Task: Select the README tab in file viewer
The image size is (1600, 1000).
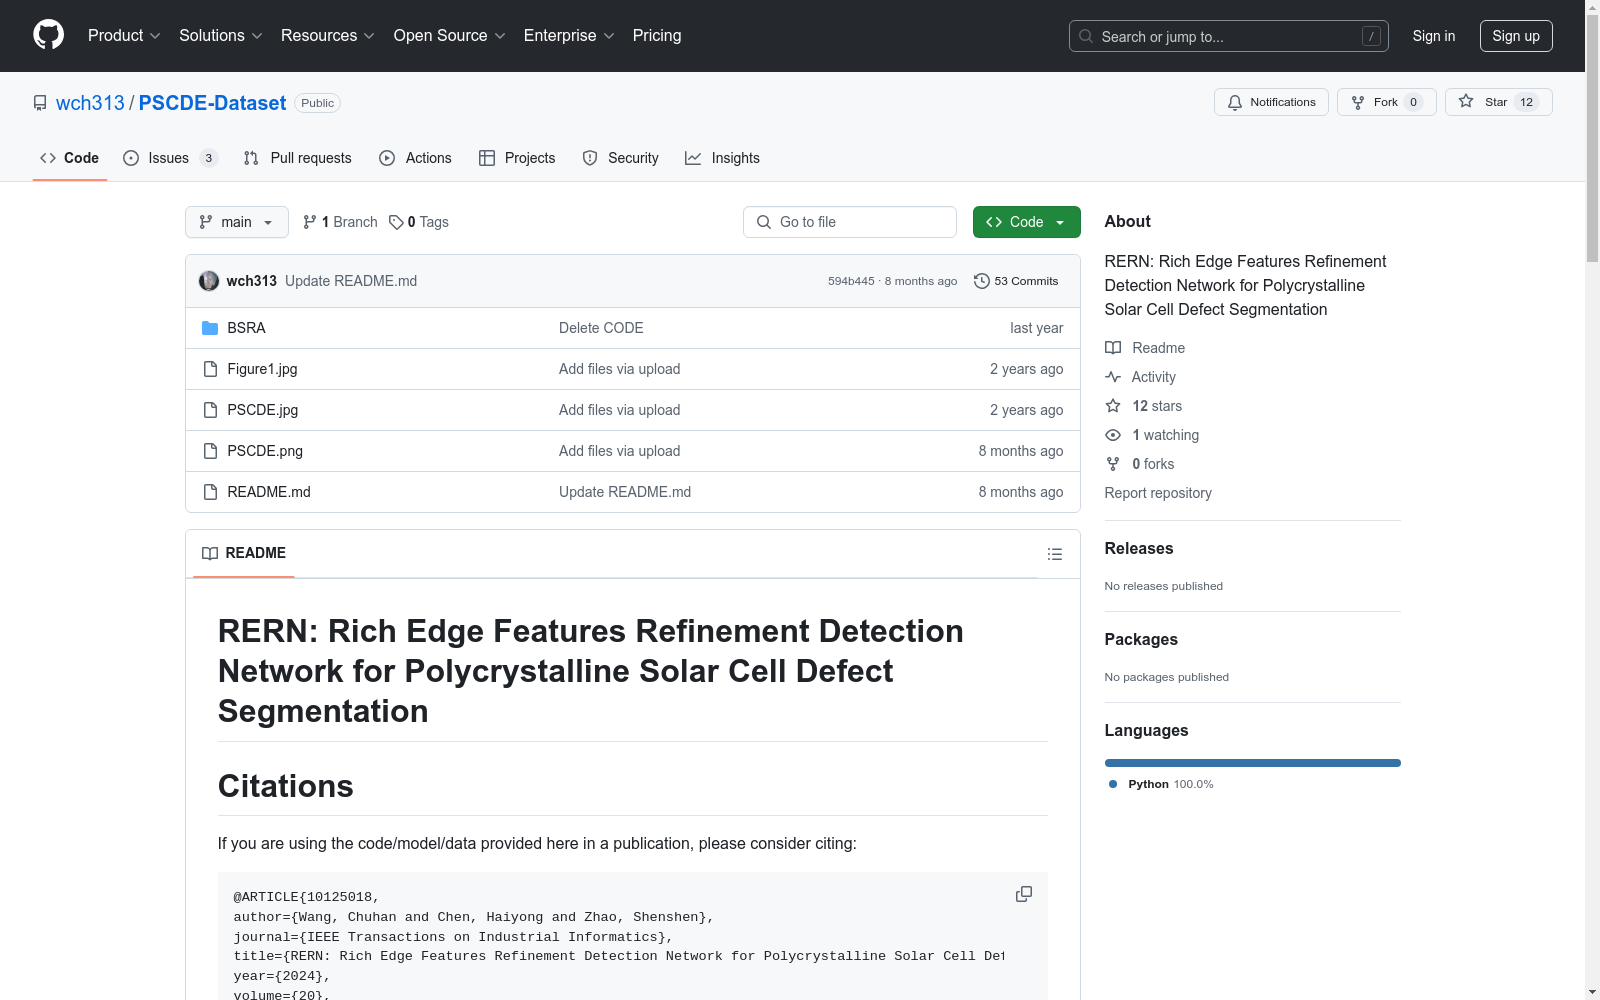Action: tap(244, 553)
